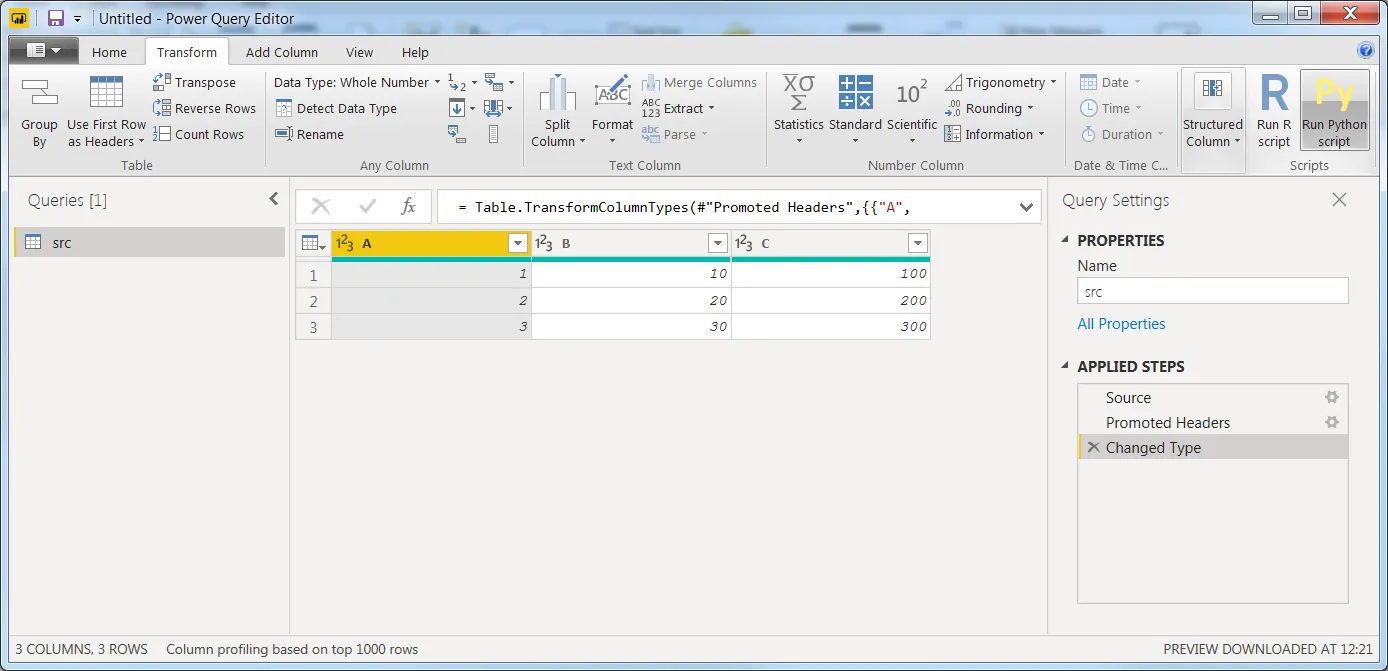The image size is (1388, 671).
Task: Click the All Properties link
Action: (1121, 323)
